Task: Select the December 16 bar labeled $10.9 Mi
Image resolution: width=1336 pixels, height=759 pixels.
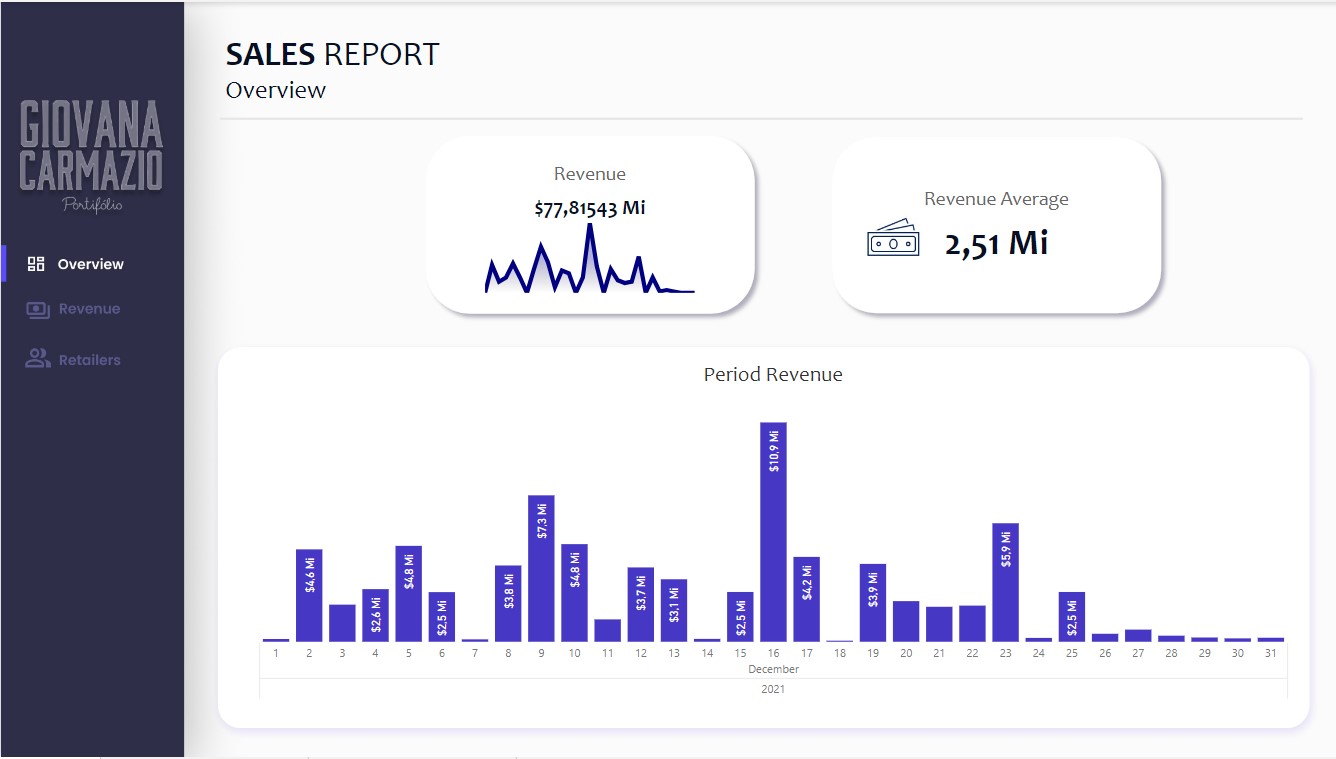Action: pos(773,532)
